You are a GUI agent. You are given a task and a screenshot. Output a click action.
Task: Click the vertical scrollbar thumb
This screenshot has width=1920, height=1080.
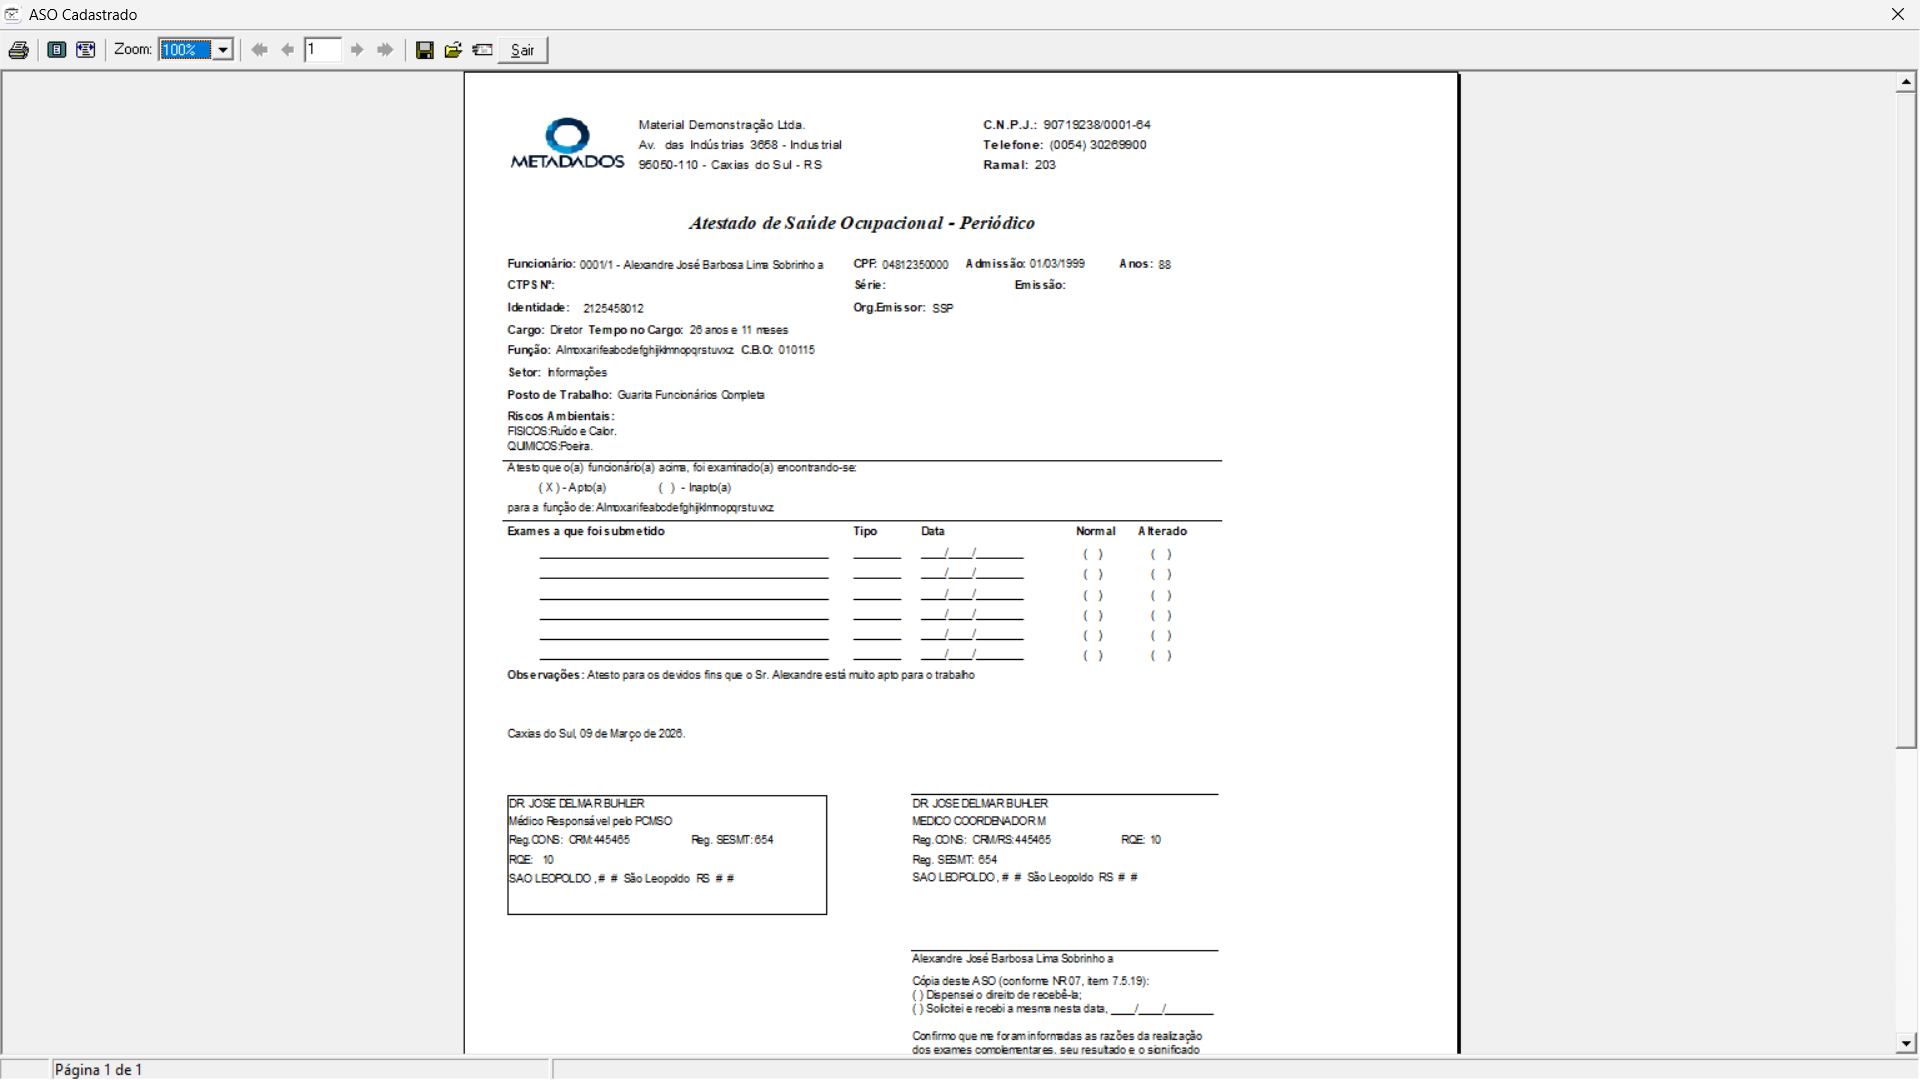click(1906, 420)
